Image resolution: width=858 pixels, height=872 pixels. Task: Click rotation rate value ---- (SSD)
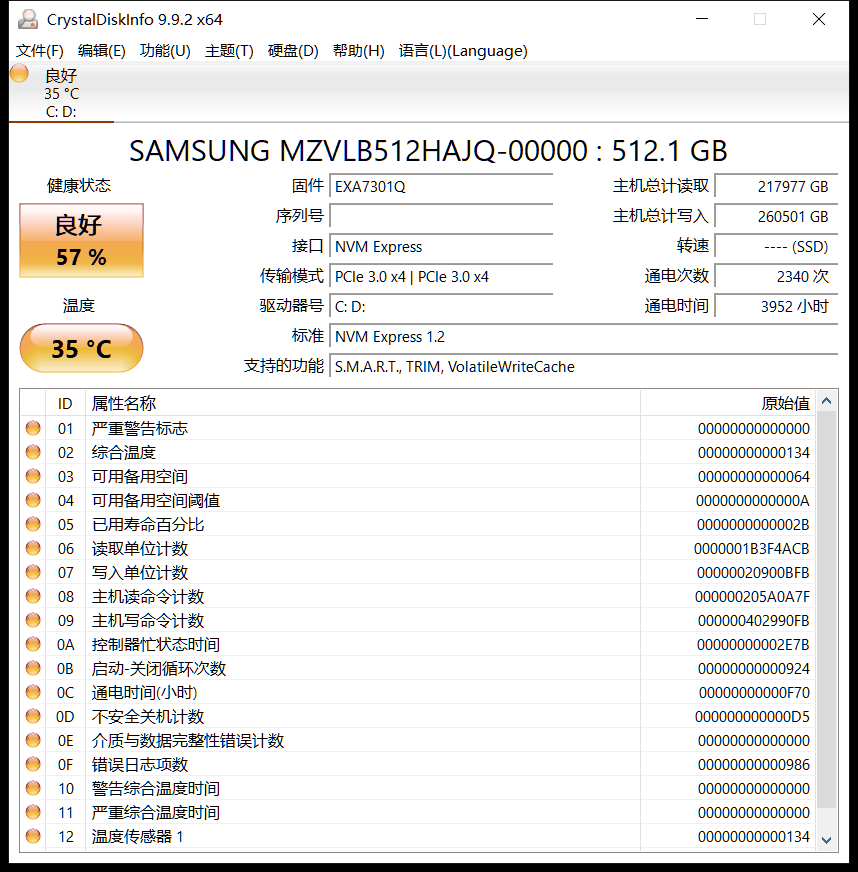pos(776,246)
